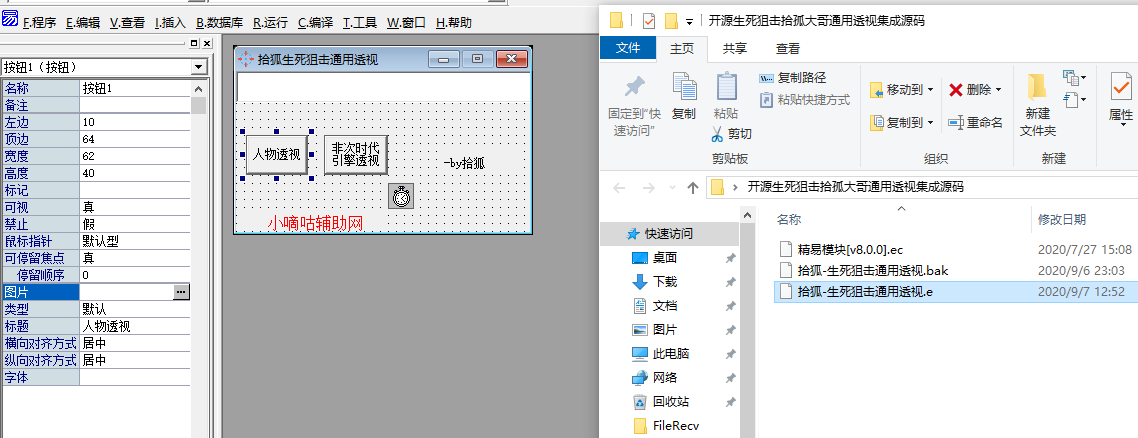Click 桌面 in Quick access sidebar

664,258
